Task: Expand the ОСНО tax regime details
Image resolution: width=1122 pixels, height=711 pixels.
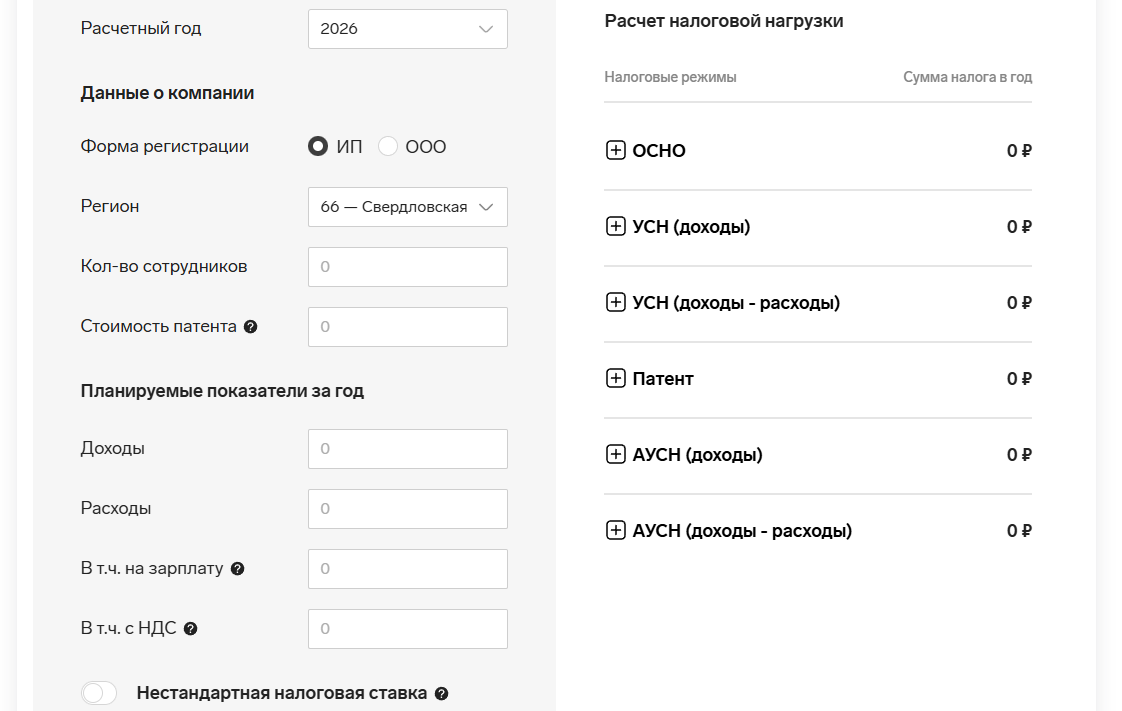Action: pyautogui.click(x=616, y=151)
